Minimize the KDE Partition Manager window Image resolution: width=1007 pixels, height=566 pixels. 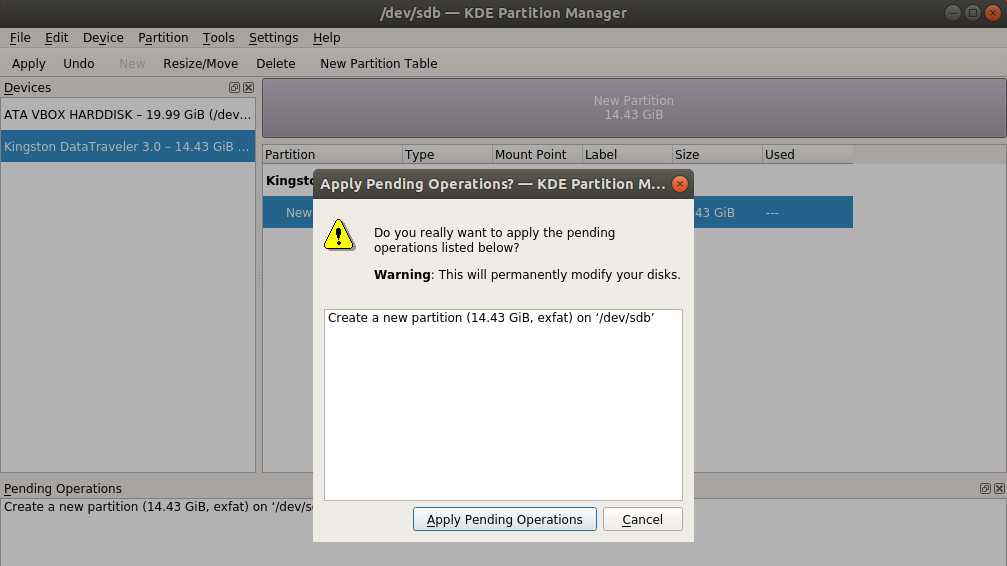pyautogui.click(x=953, y=13)
